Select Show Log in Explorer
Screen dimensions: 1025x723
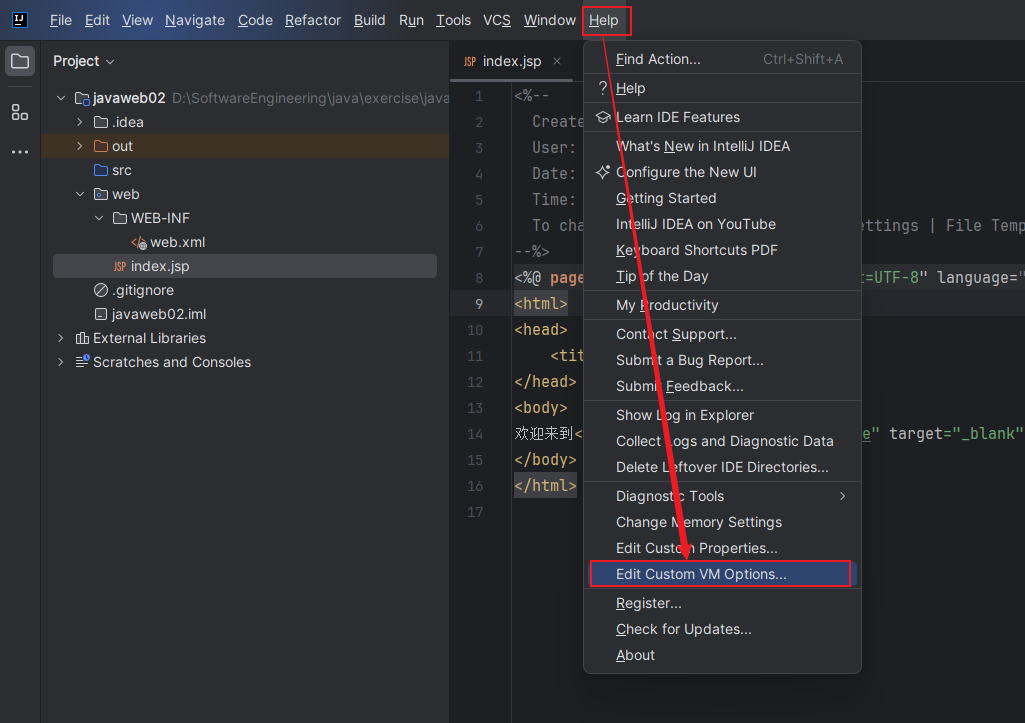pyautogui.click(x=722, y=415)
